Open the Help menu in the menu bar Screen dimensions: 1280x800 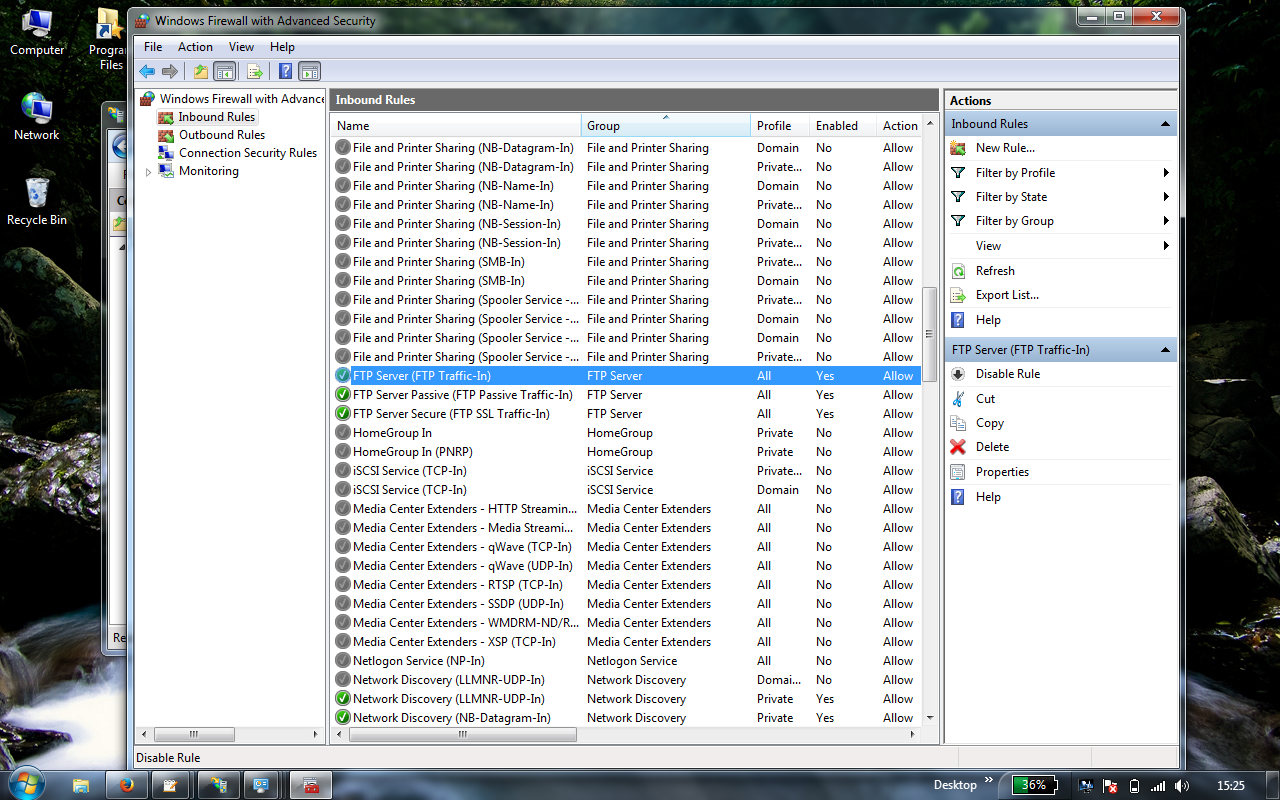tap(282, 47)
